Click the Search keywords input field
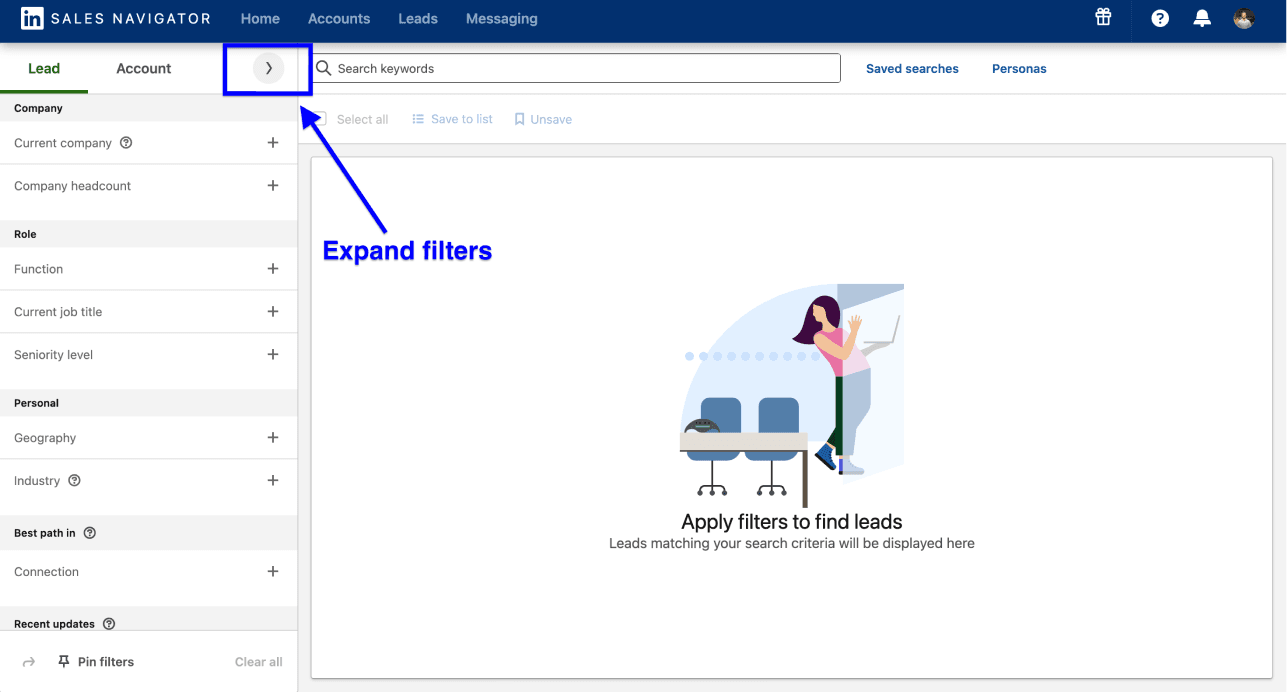The height and width of the screenshot is (700, 1287). (577, 68)
